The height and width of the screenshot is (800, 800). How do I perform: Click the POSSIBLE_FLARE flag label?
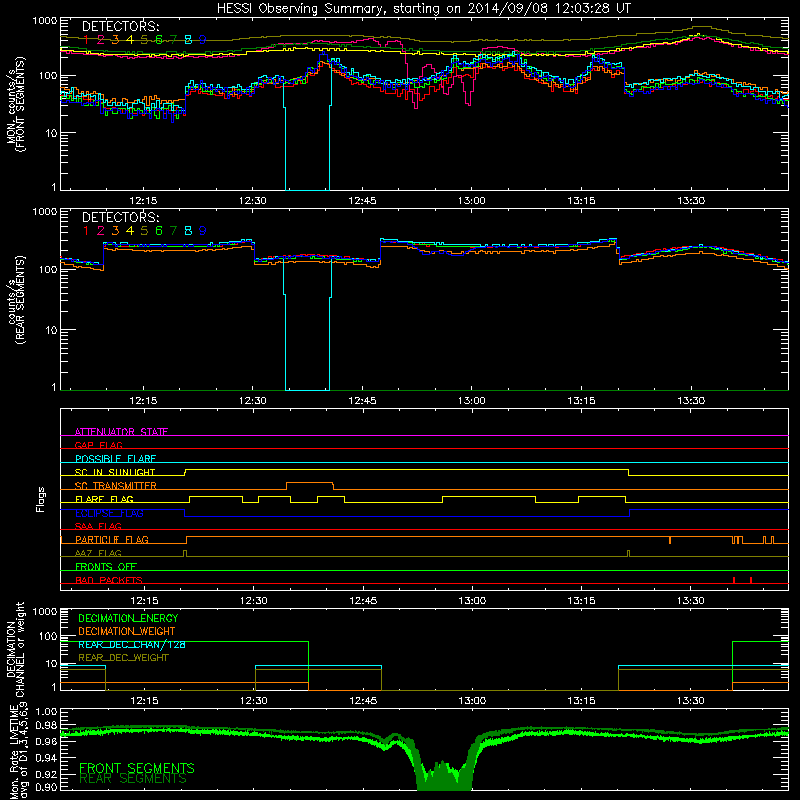(x=115, y=459)
